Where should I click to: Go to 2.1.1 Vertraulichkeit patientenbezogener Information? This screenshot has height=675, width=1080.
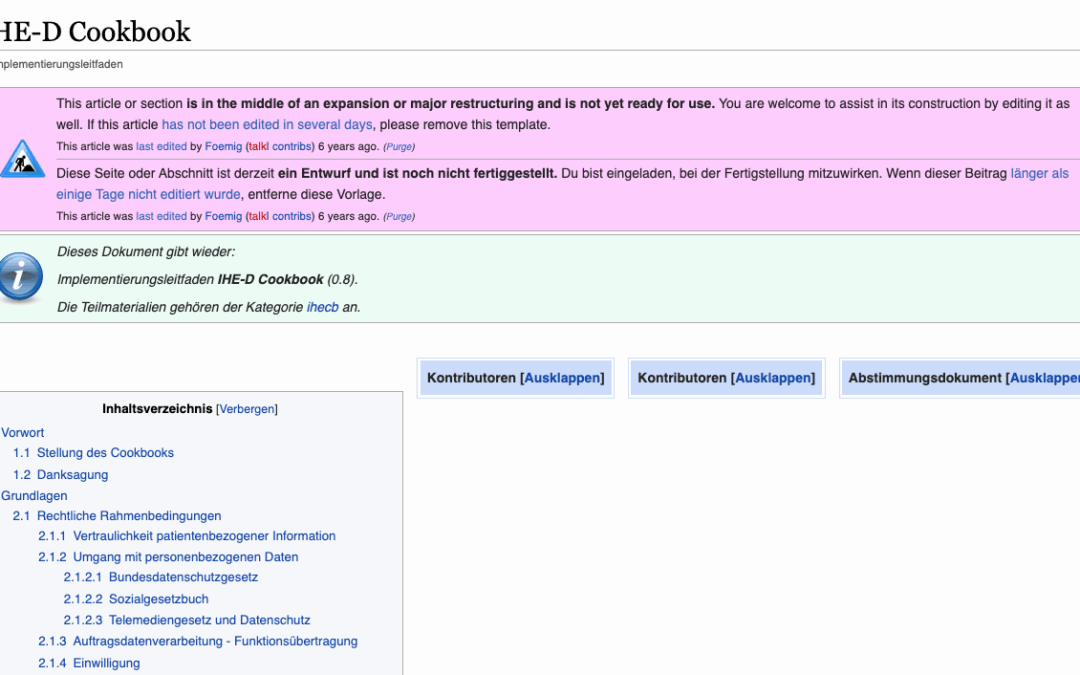pyautogui.click(x=187, y=536)
